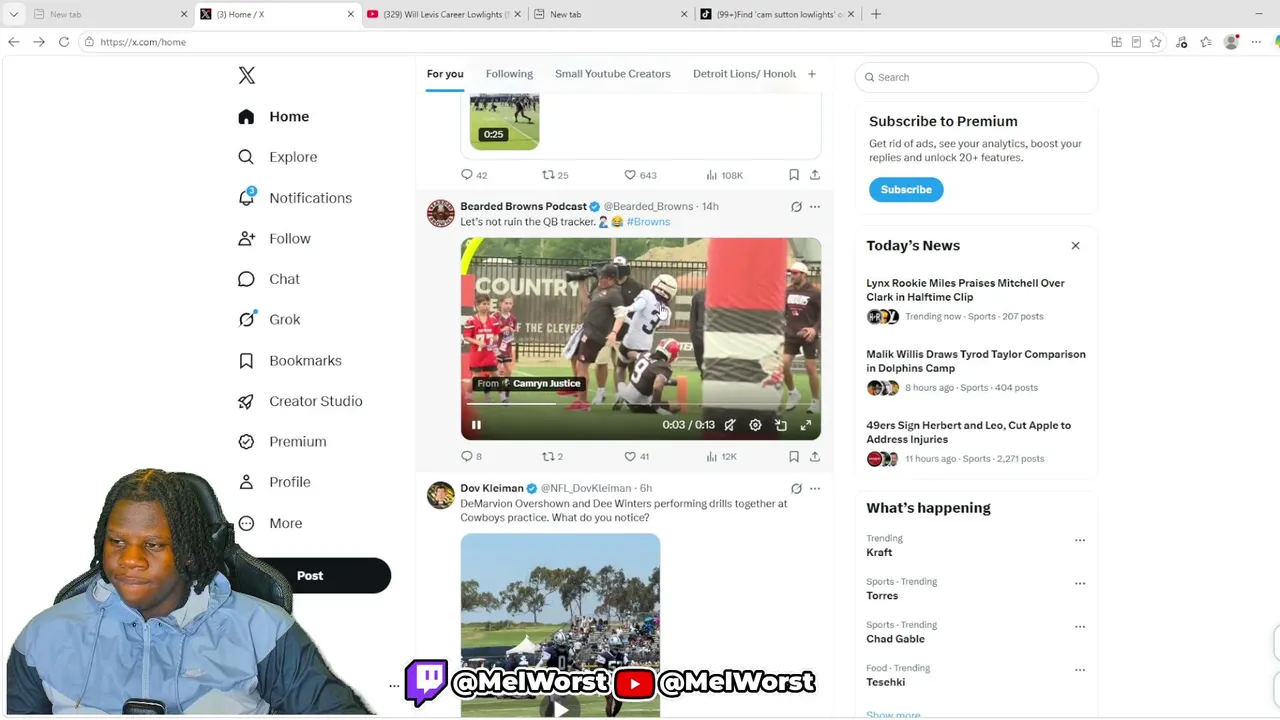This screenshot has height=720, width=1280.
Task: Open a new browser tab
Action: (876, 14)
